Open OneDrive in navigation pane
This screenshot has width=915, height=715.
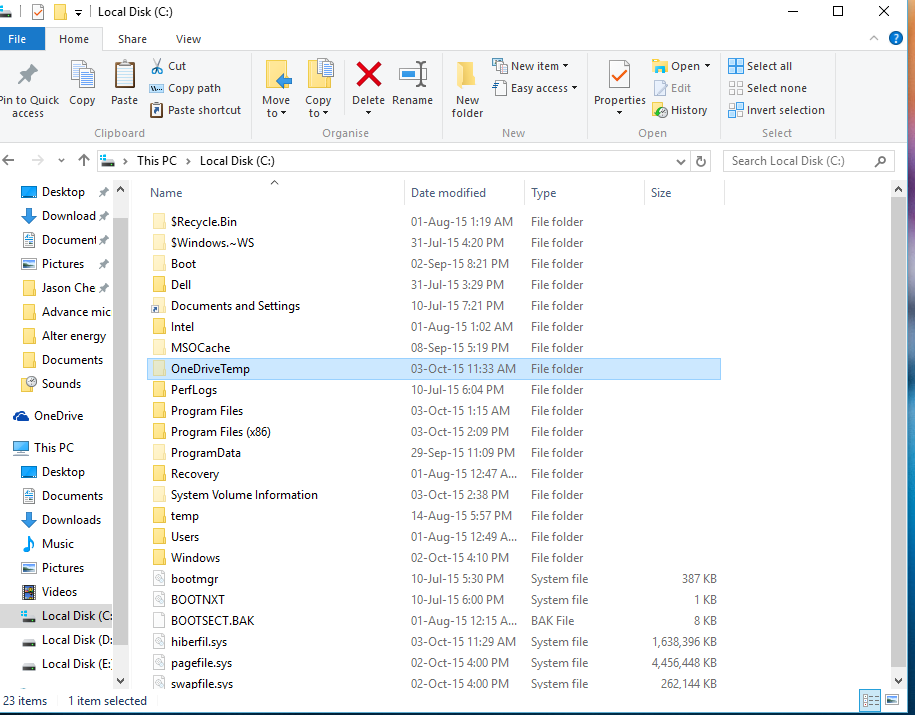pos(48,416)
